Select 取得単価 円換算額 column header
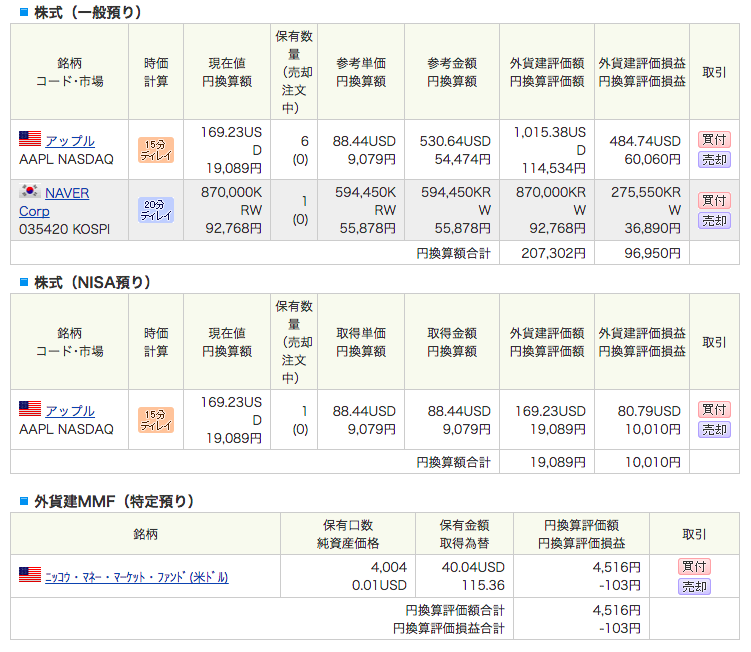Viewport: 751px width, 652px height. coord(361,342)
